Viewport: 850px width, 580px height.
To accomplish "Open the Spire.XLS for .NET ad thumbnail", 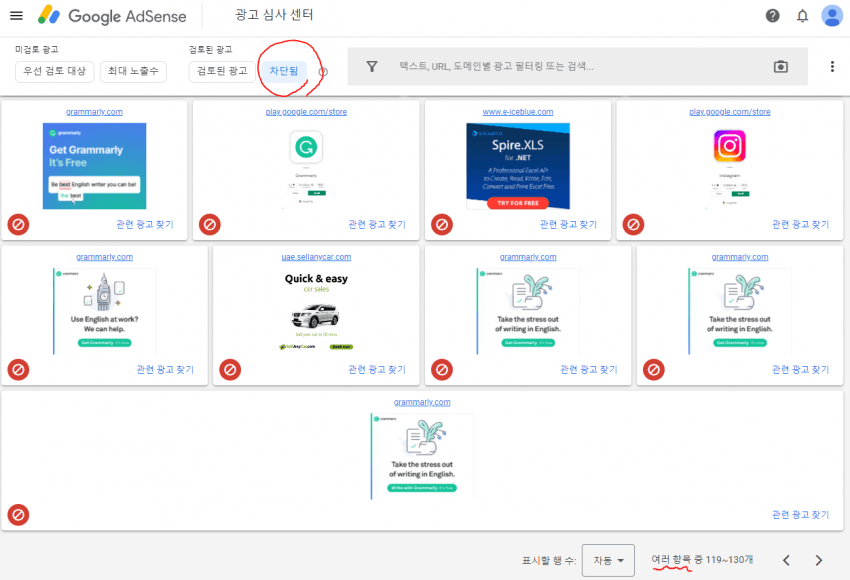I will pos(518,166).
